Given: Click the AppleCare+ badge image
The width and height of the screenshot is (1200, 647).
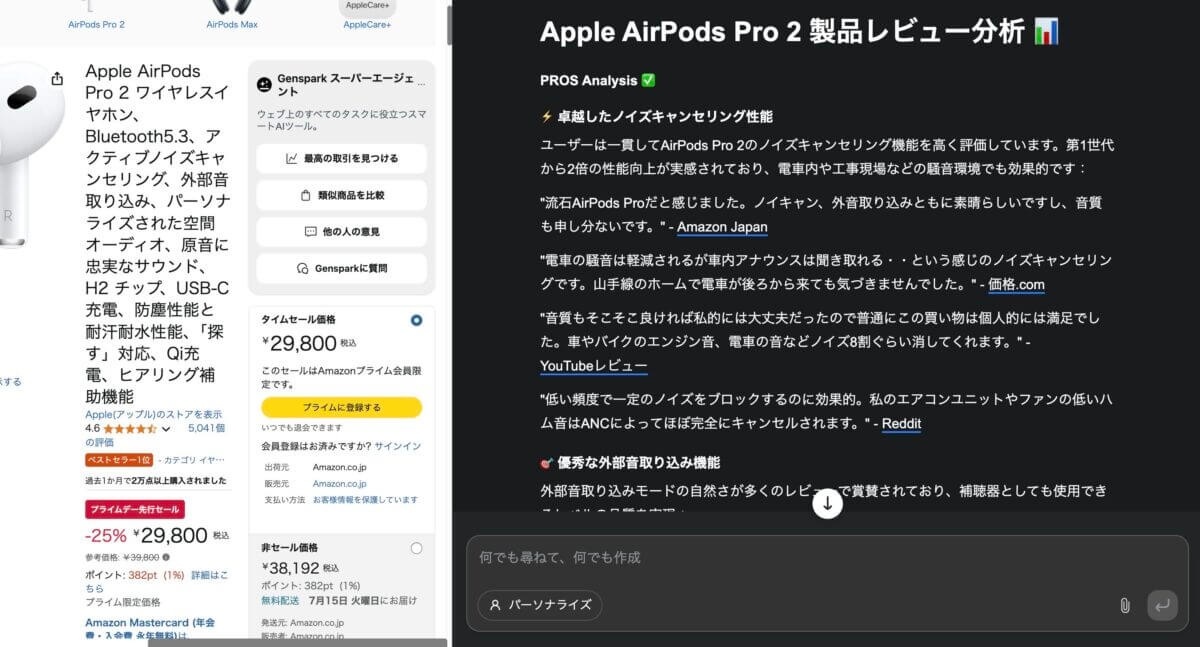Looking at the screenshot, I should point(367,7).
